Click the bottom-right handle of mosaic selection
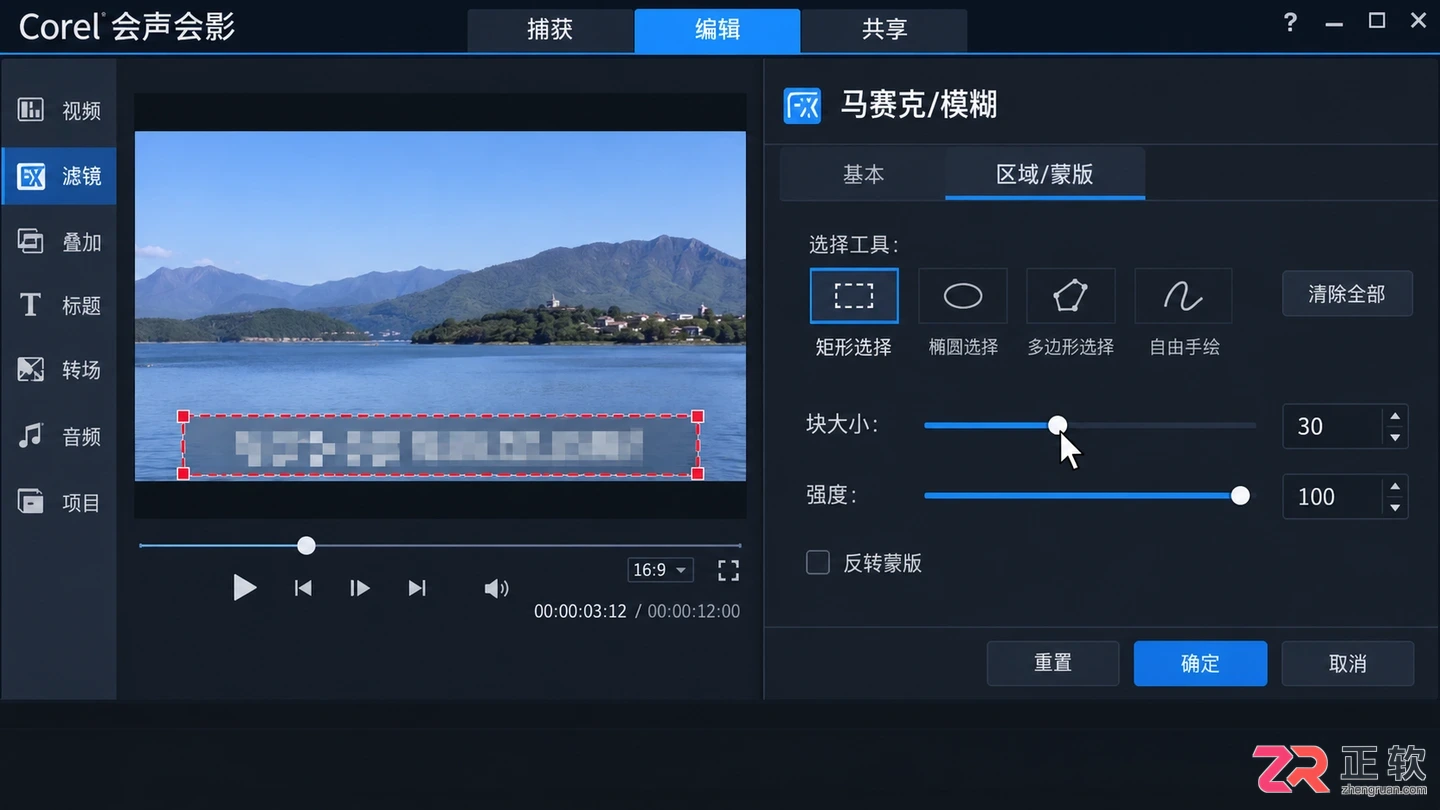Viewport: 1440px width, 810px height. tap(698, 473)
